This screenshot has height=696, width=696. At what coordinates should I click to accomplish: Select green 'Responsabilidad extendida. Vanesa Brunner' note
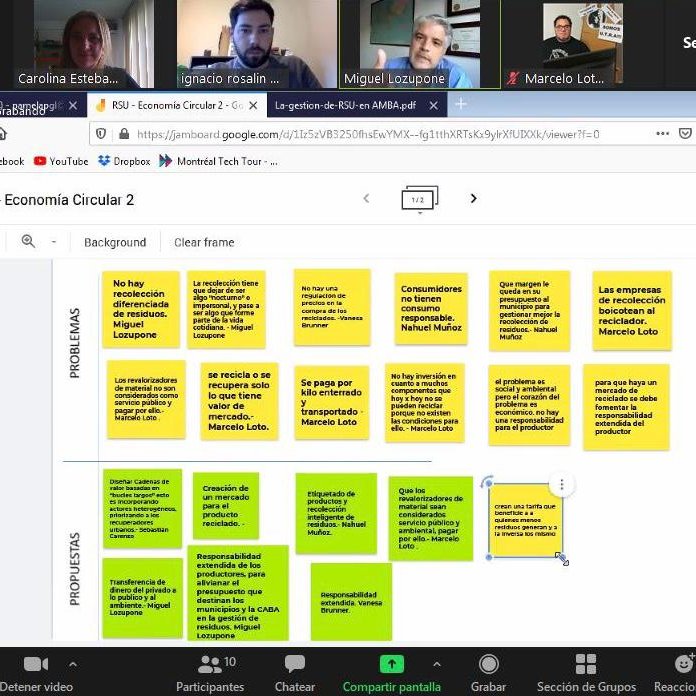[351, 602]
